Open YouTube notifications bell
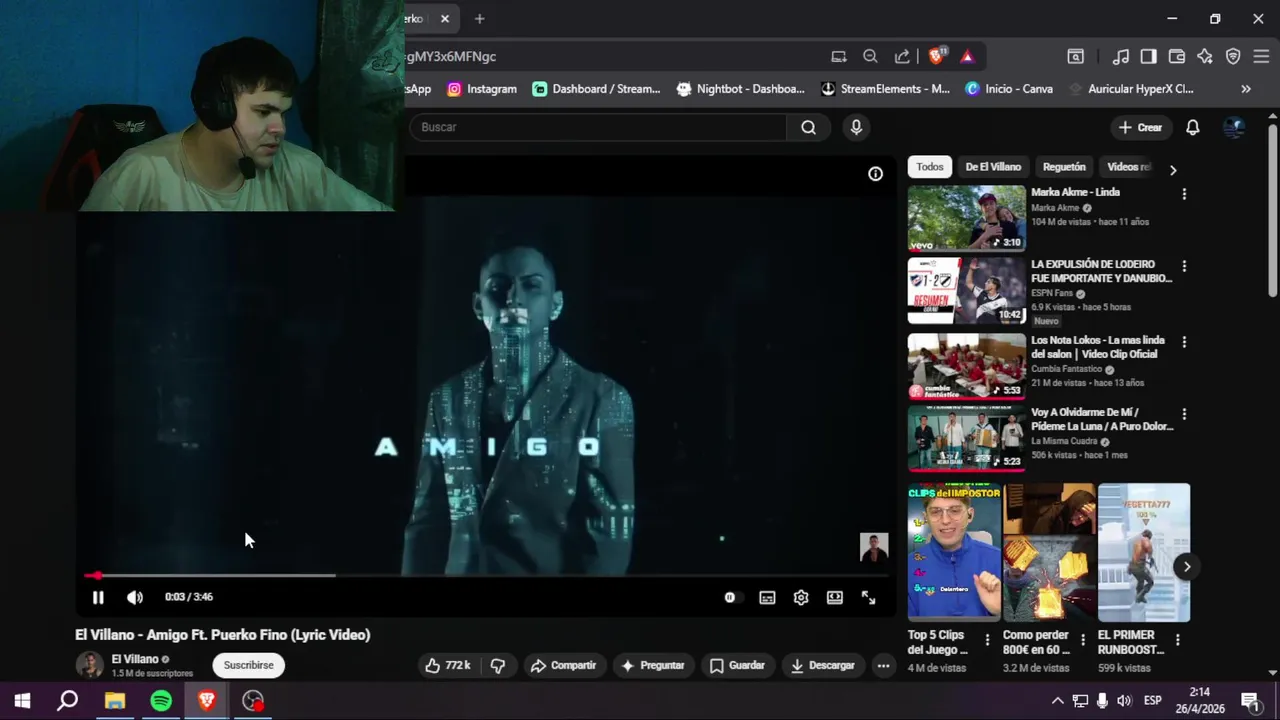 tap(1193, 127)
